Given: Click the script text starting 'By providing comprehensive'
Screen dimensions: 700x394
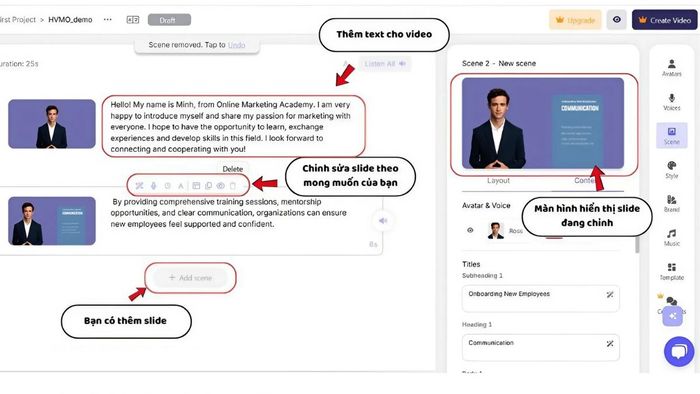Looking at the screenshot, I should [x=229, y=213].
